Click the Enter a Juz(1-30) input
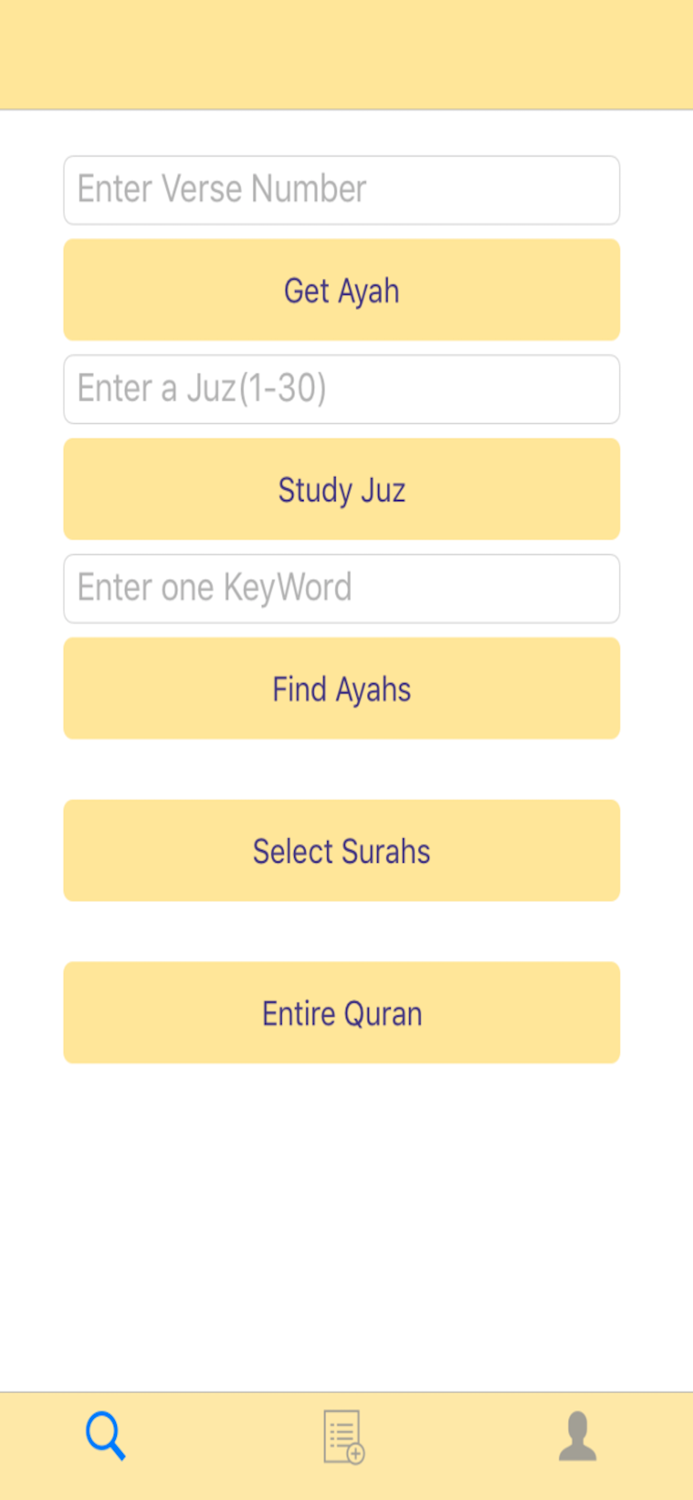 341,389
